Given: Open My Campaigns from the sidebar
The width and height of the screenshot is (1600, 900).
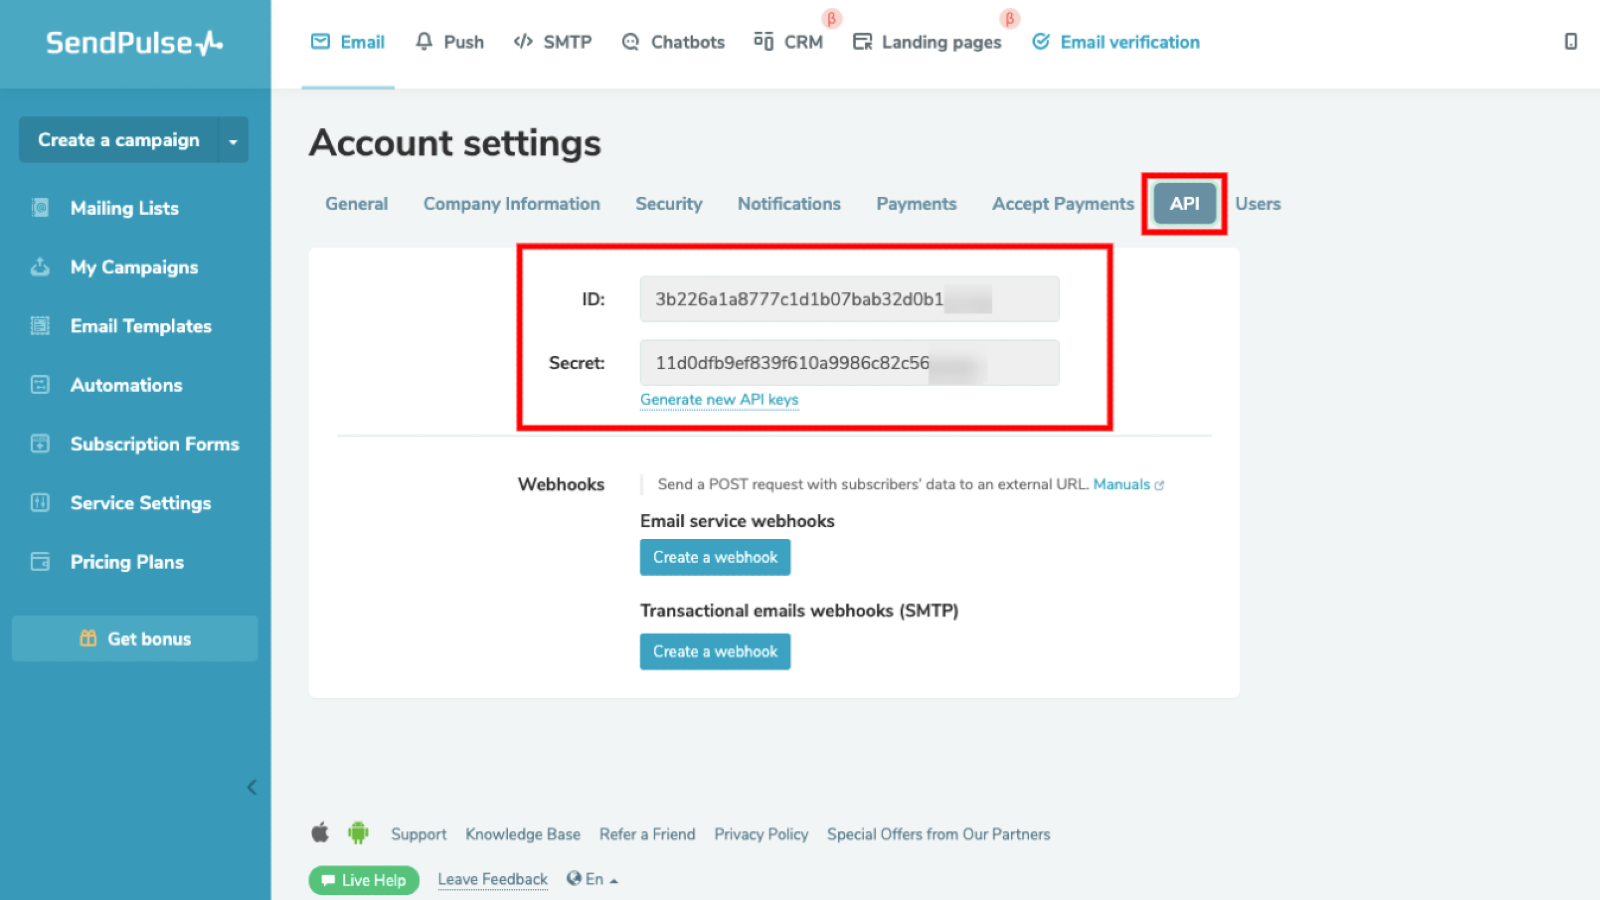Looking at the screenshot, I should (134, 267).
